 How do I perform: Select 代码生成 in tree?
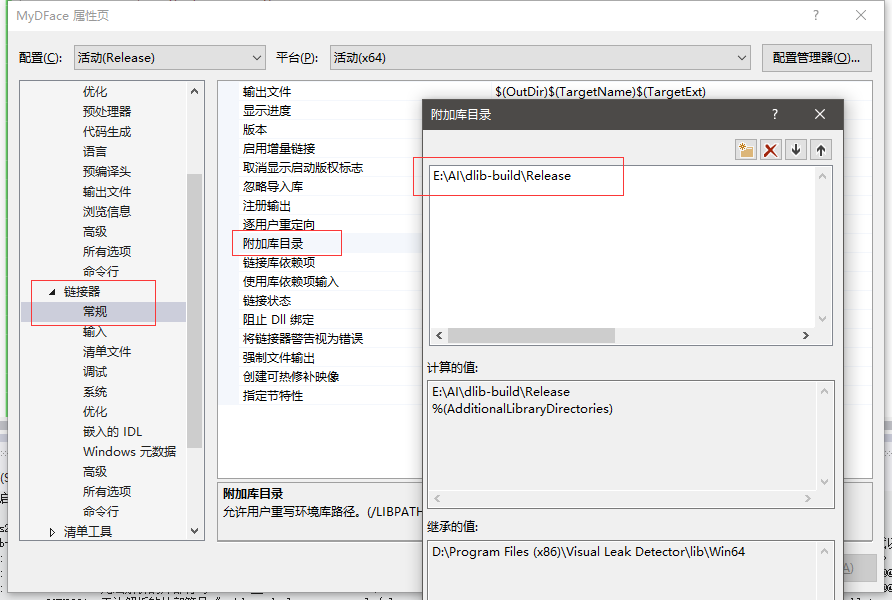click(107, 131)
